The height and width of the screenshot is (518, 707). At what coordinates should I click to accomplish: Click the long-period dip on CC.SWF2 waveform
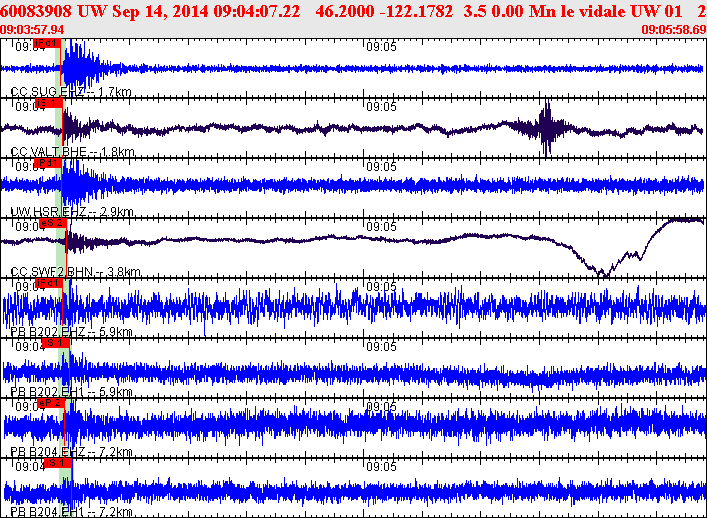(602, 268)
